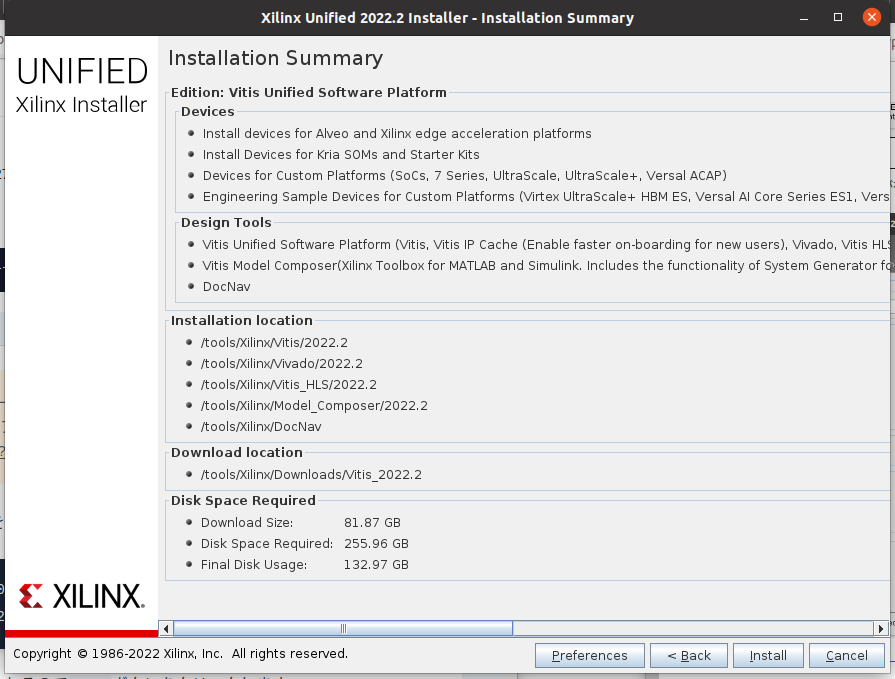Click the empty scrollbar track right of thumb
This screenshot has width=895, height=679.
tap(690, 629)
